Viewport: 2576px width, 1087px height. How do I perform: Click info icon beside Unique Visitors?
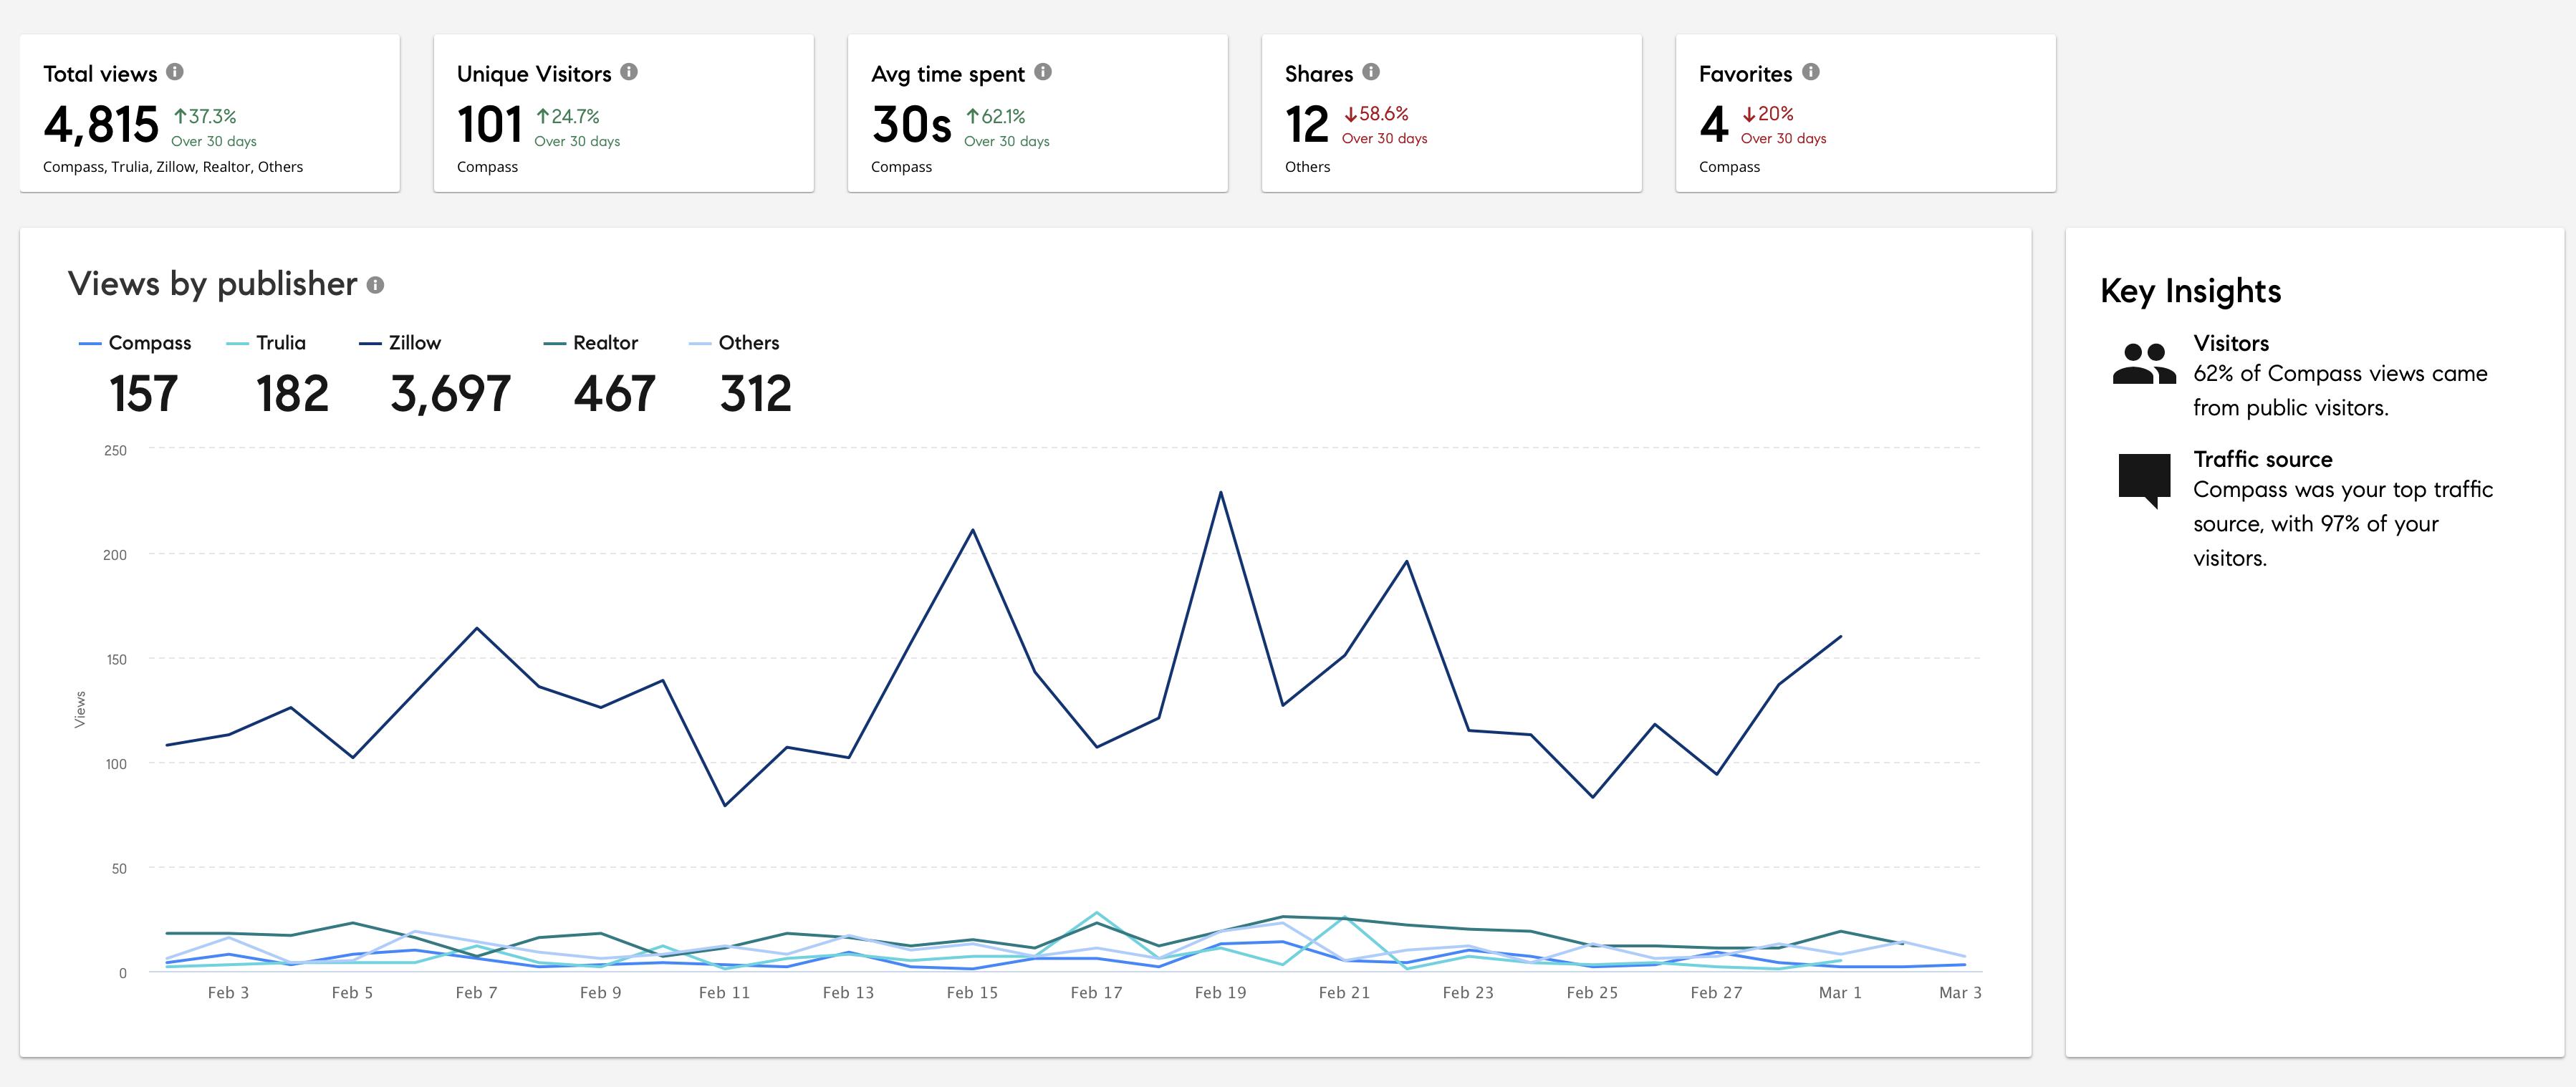point(629,72)
